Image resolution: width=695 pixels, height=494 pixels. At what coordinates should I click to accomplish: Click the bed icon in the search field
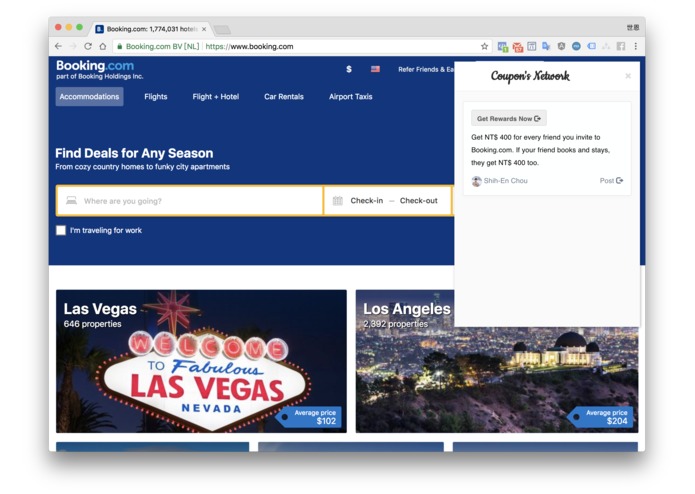[x=71, y=201]
